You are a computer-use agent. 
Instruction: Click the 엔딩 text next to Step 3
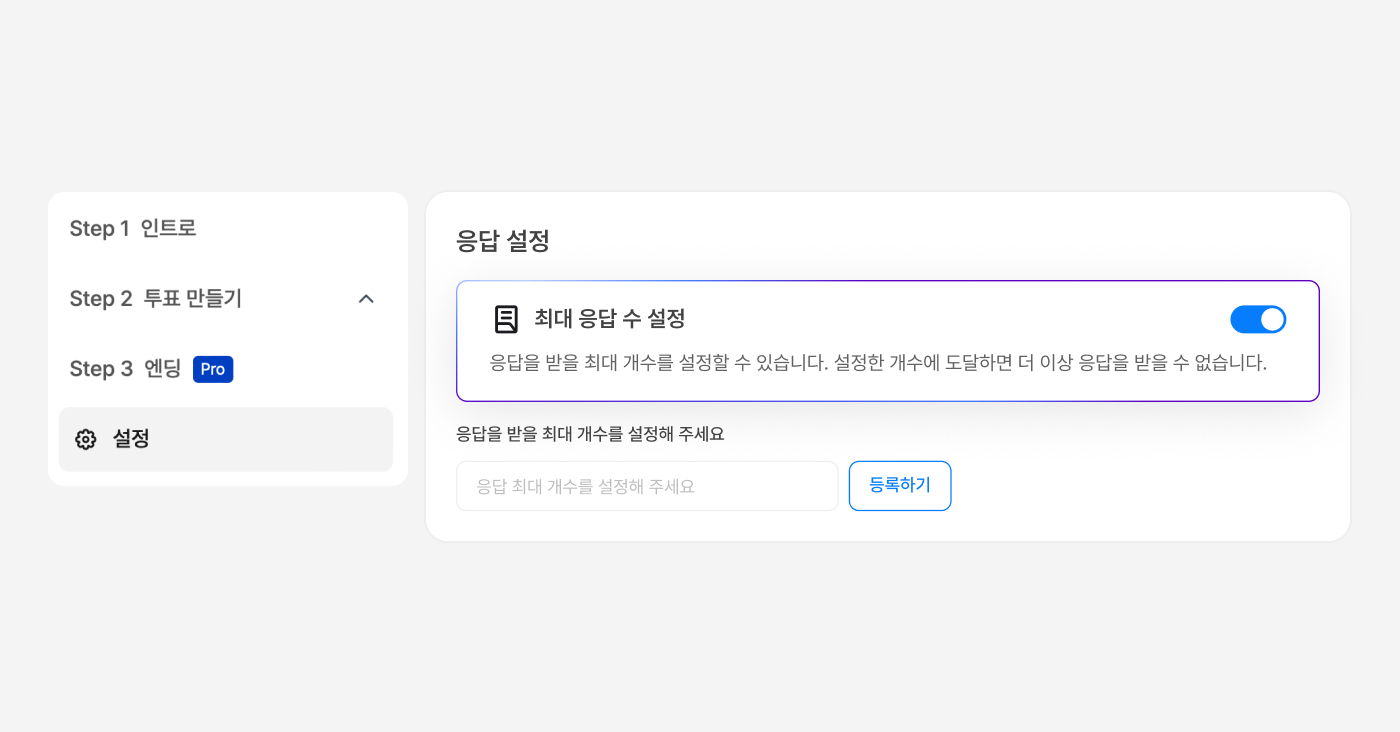(163, 369)
